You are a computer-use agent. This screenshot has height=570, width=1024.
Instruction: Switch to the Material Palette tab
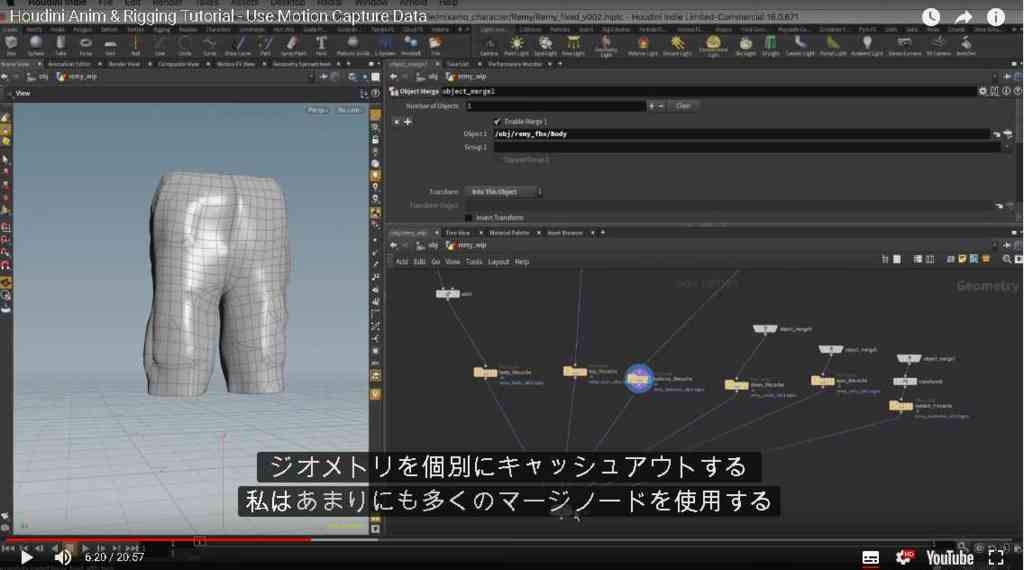[x=509, y=232]
